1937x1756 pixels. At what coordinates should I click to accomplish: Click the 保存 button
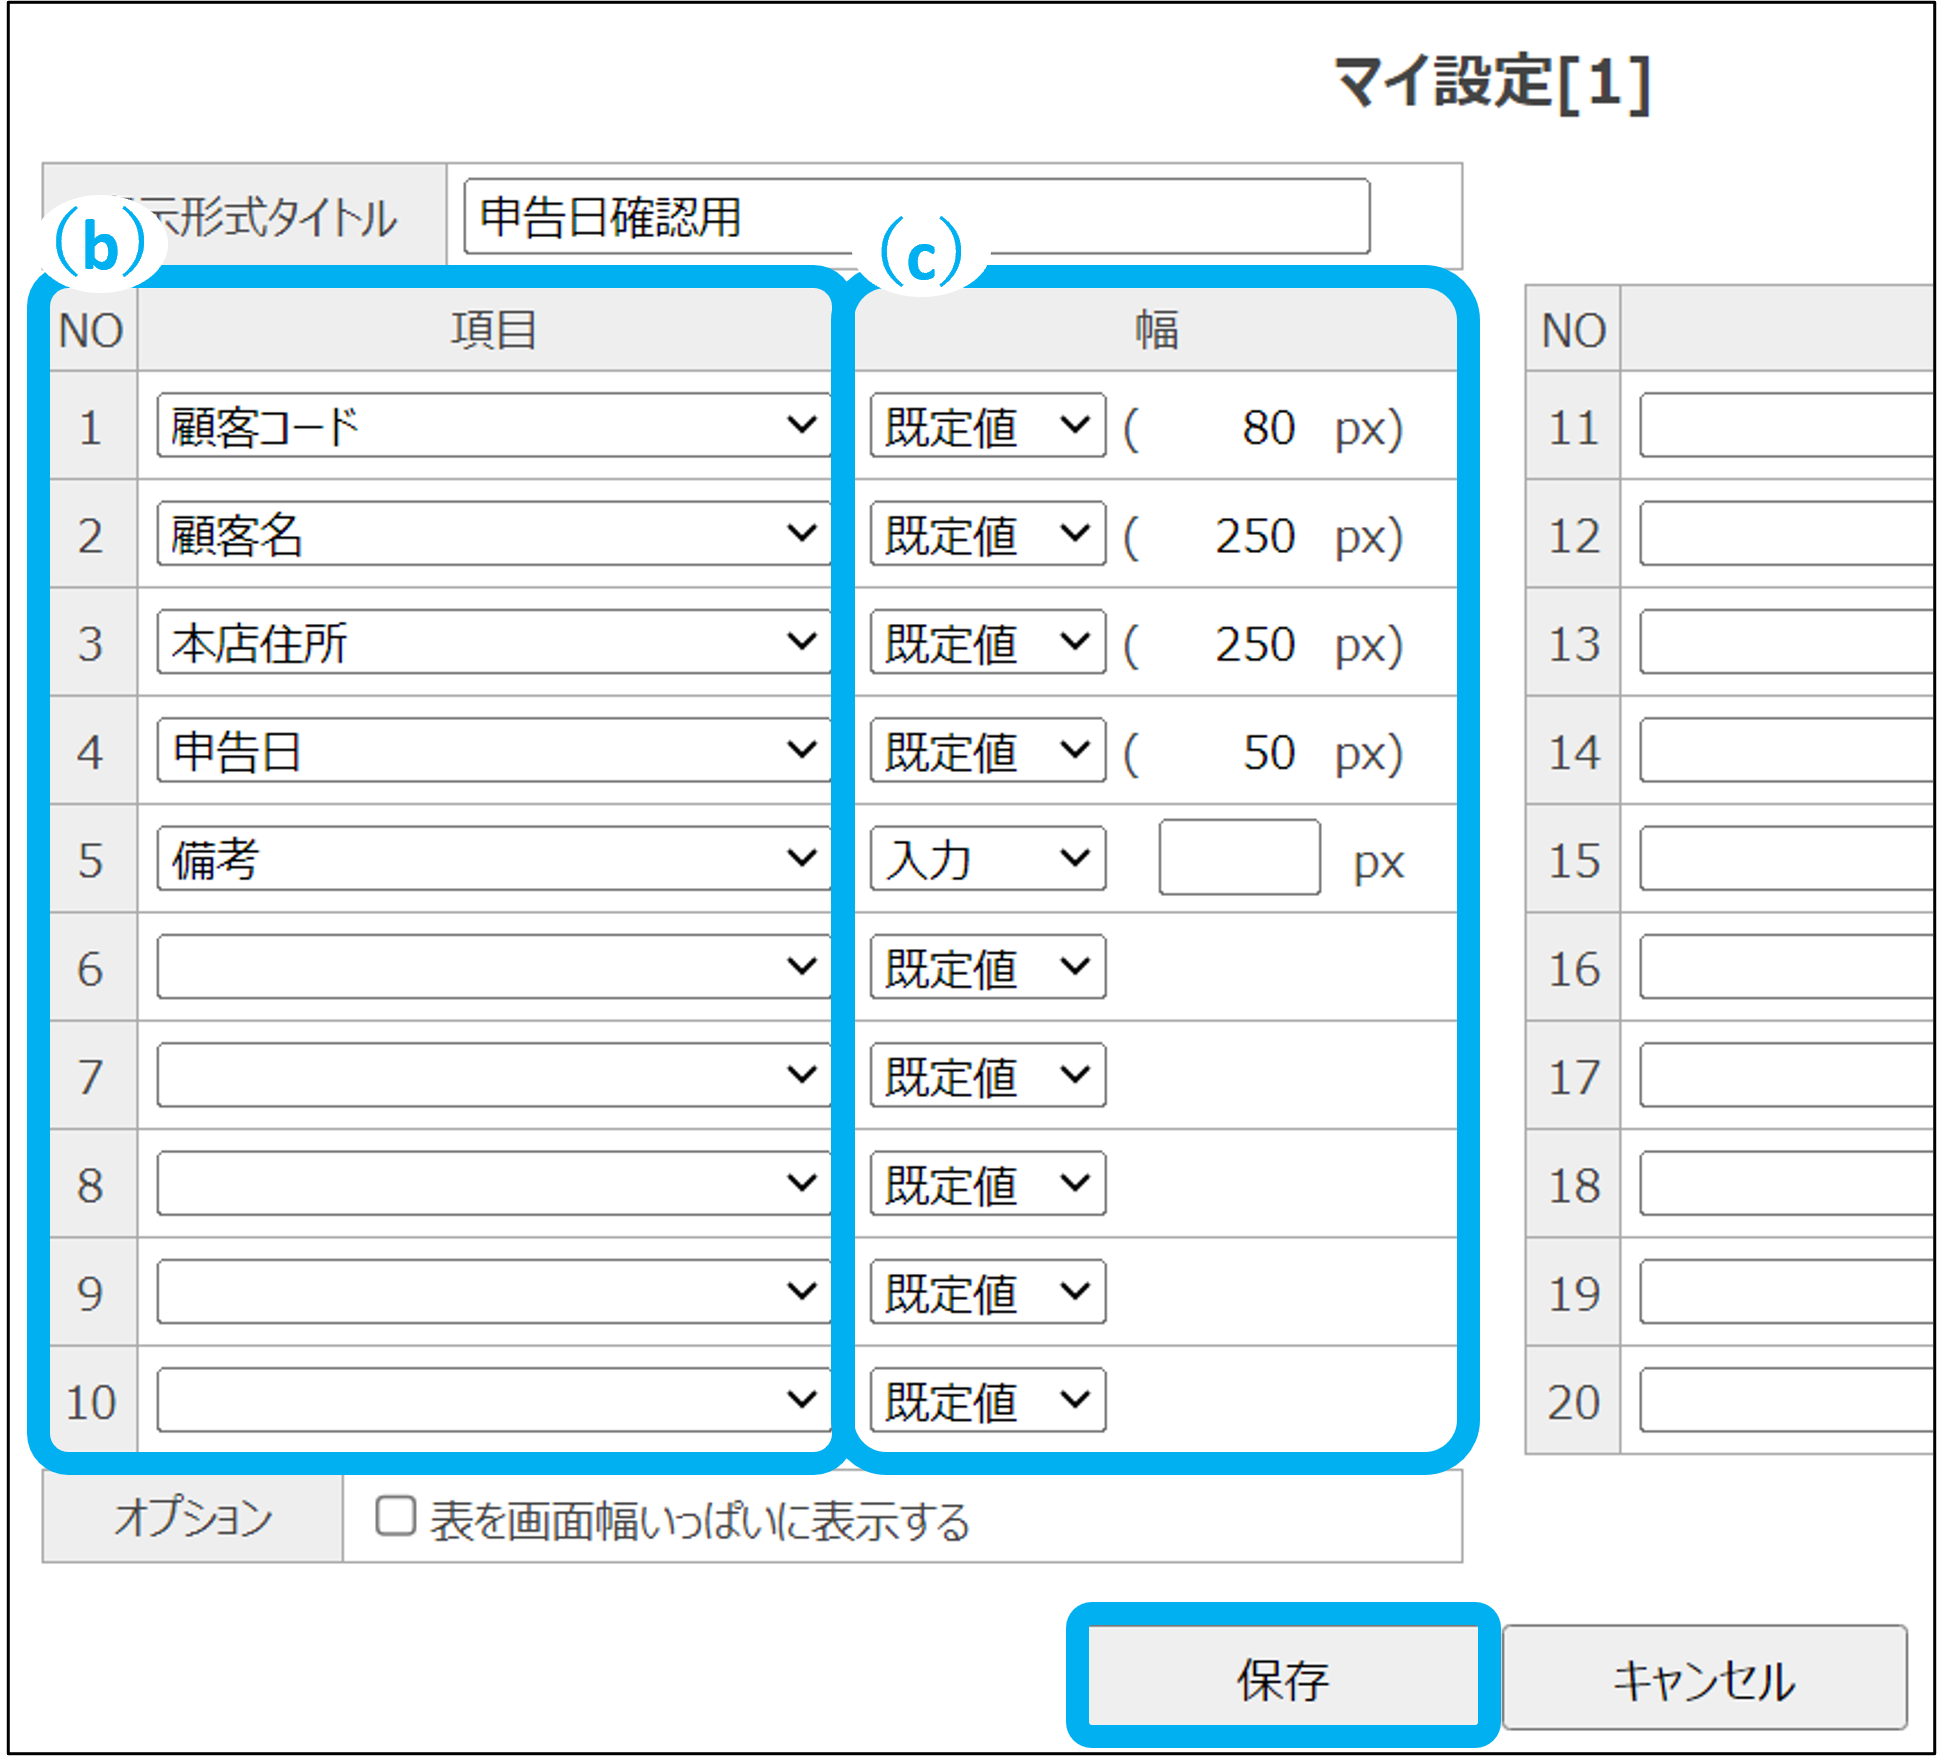[x=1282, y=1678]
